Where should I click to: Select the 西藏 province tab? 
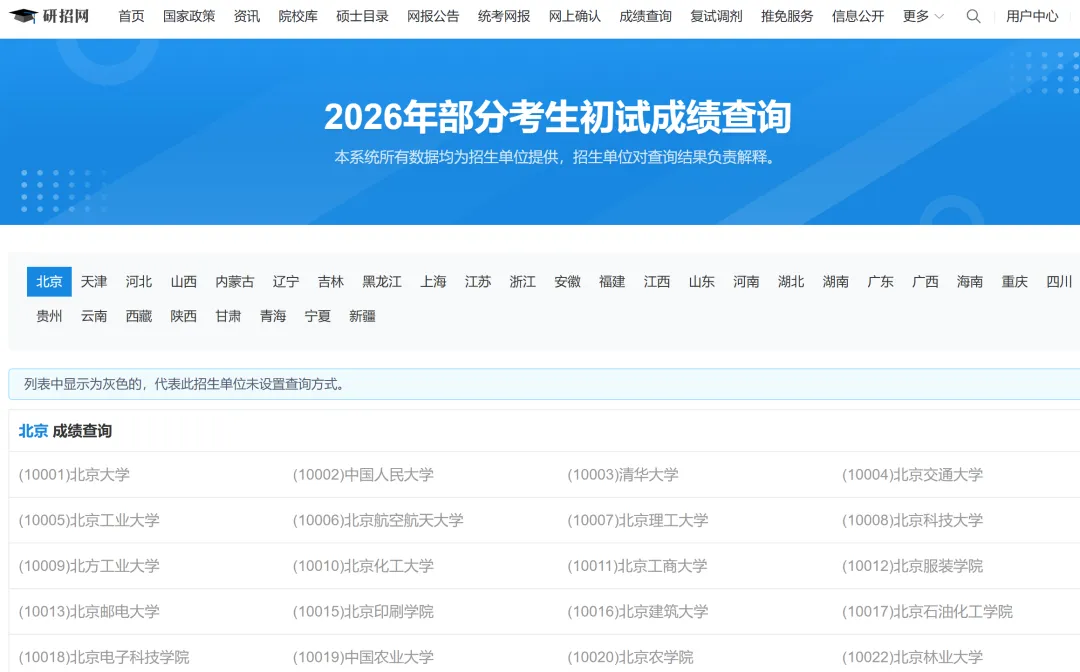click(138, 316)
